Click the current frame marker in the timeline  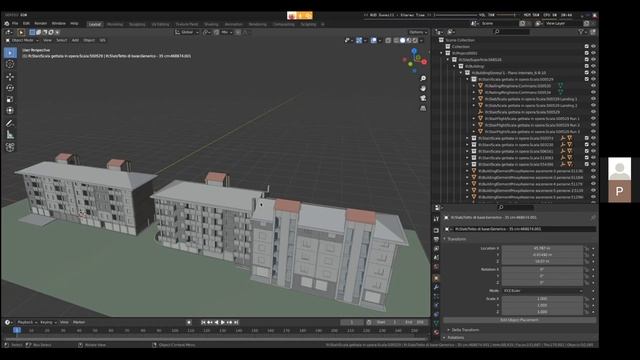point(17,330)
